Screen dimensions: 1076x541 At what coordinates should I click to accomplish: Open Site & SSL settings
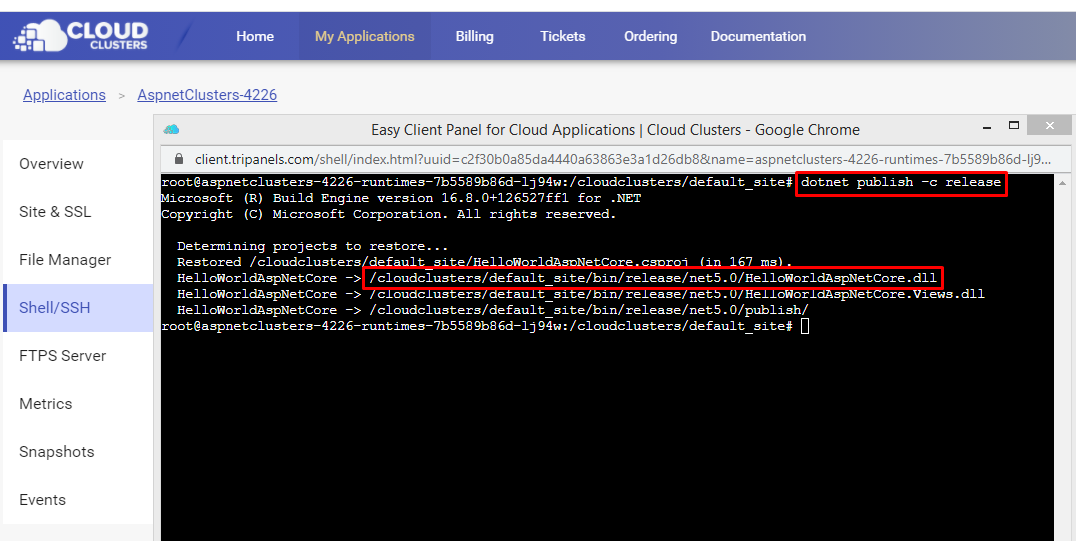pyautogui.click(x=55, y=212)
